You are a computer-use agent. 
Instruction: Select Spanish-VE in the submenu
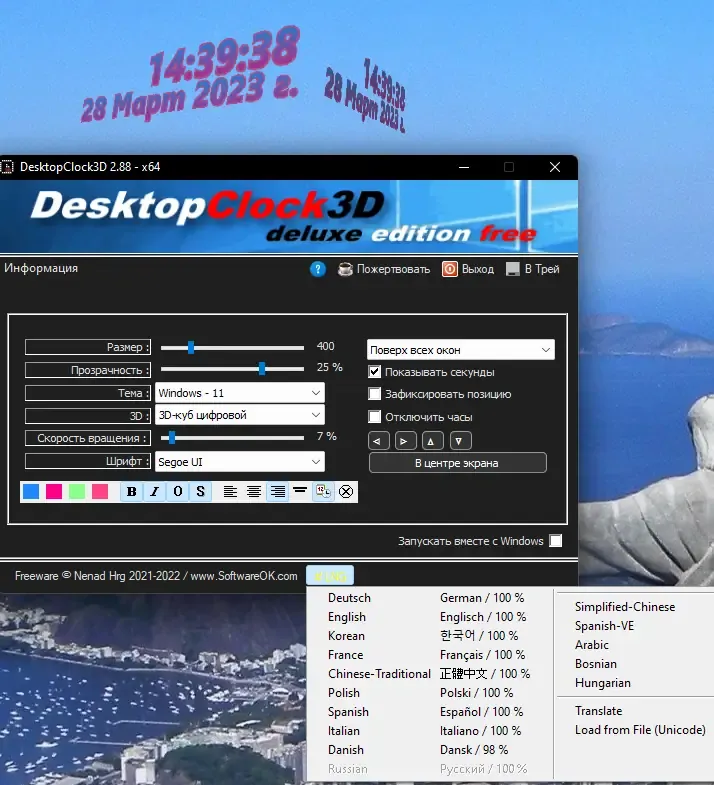pos(604,626)
